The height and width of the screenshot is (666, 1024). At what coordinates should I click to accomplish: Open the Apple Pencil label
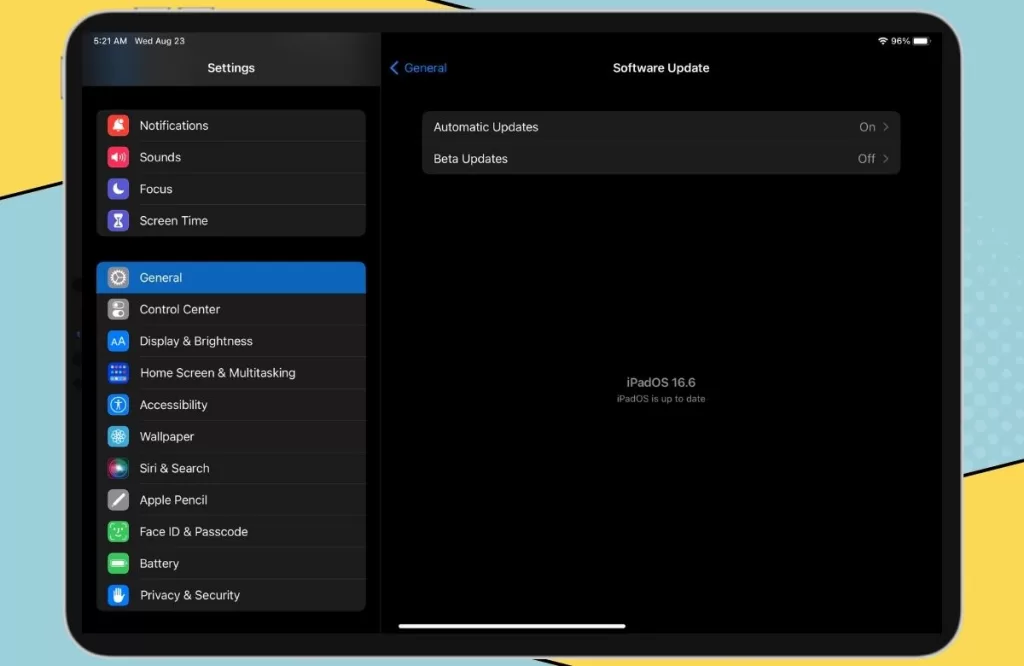pos(174,500)
